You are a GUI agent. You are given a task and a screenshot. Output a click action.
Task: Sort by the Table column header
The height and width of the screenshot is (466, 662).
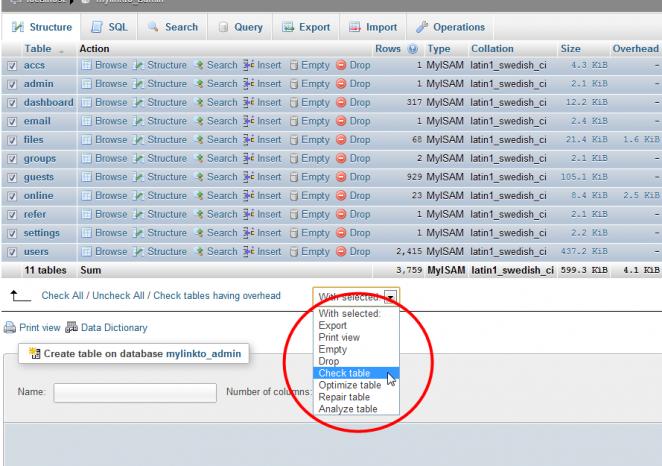[x=38, y=49]
